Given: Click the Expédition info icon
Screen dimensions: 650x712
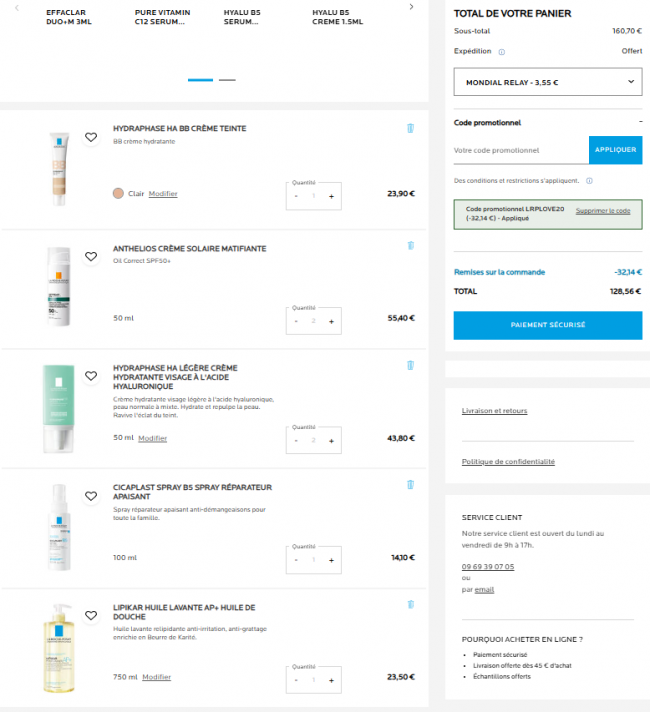Looking at the screenshot, I should (501, 52).
